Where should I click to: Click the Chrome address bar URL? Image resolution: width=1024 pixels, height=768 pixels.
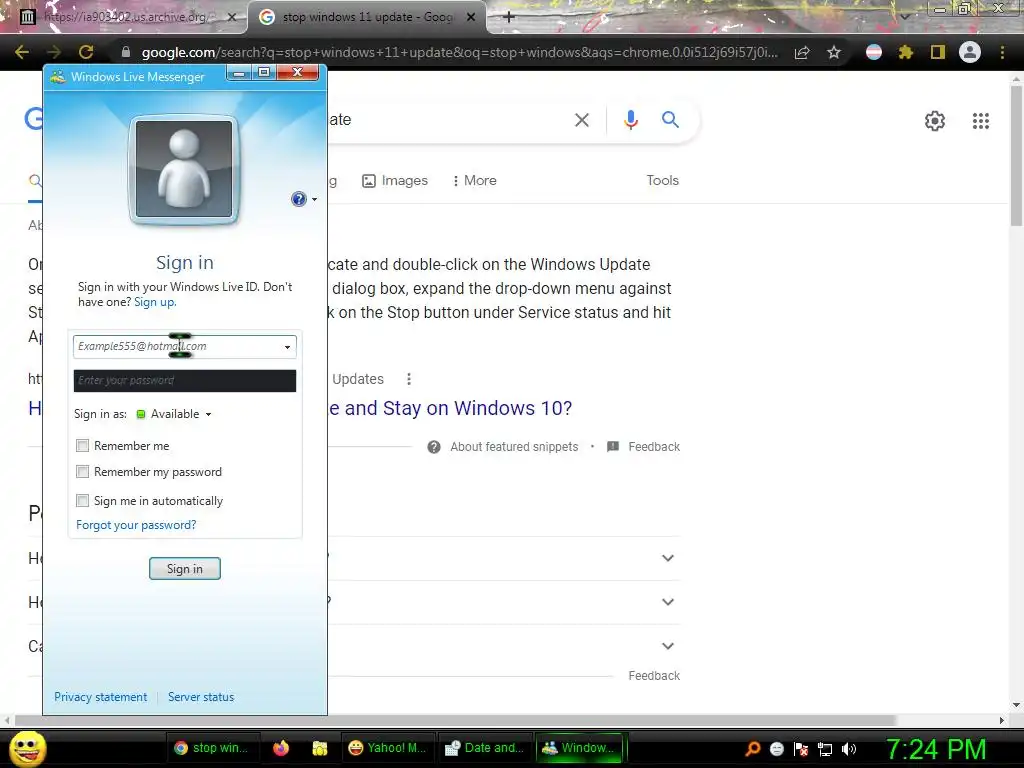point(459,52)
